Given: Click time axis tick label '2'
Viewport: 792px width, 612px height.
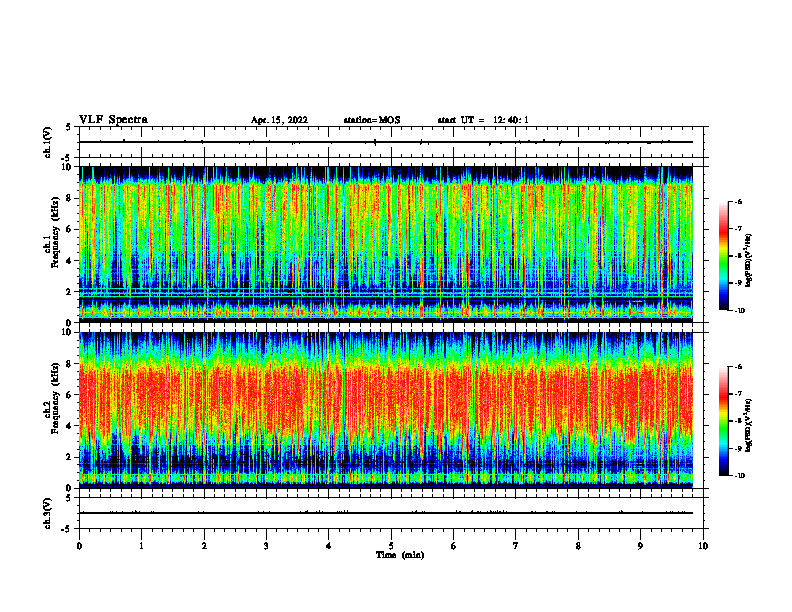Looking at the screenshot, I should 204,546.
